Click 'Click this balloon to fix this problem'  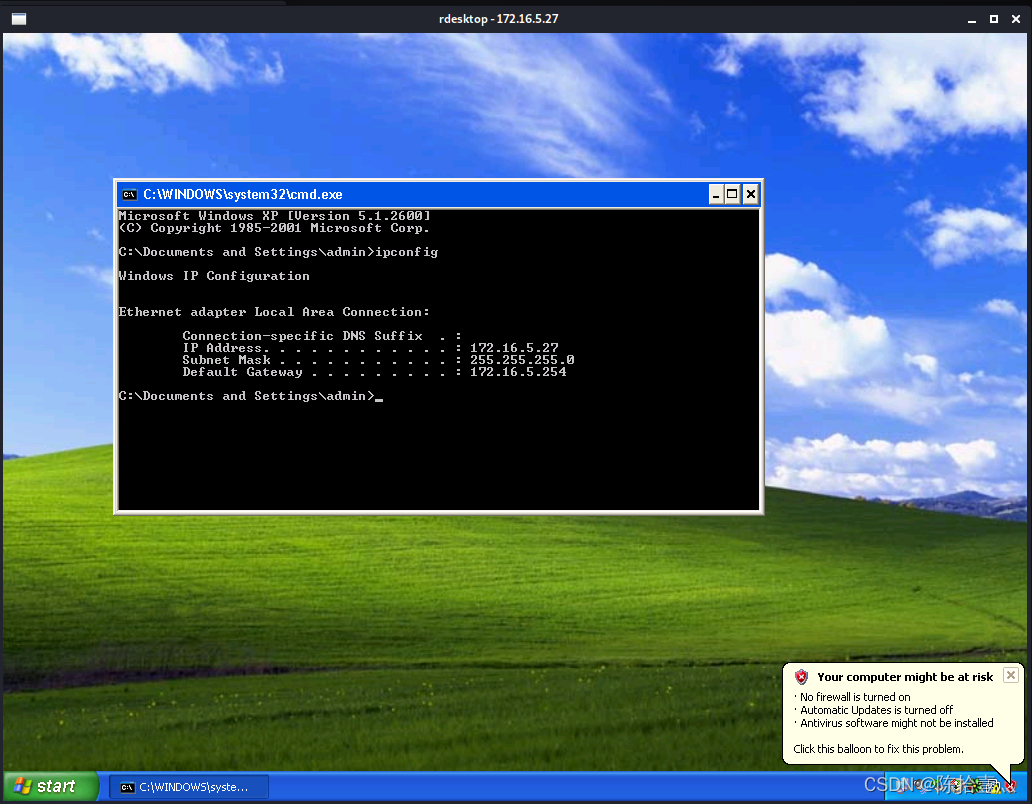878,749
